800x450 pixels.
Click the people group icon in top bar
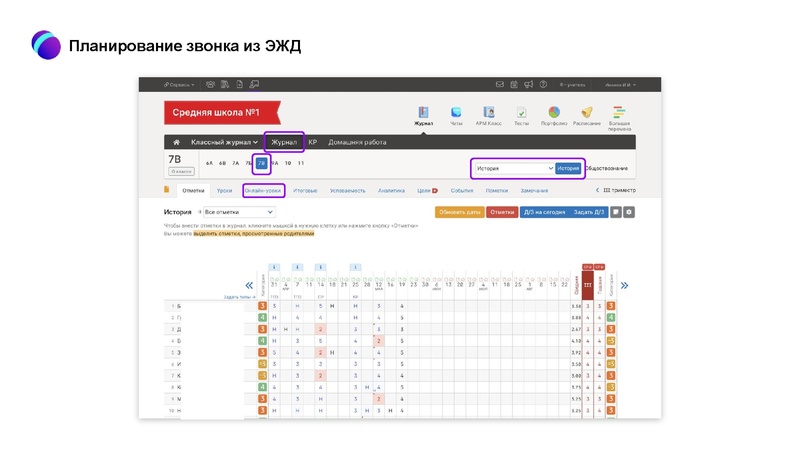(210, 85)
